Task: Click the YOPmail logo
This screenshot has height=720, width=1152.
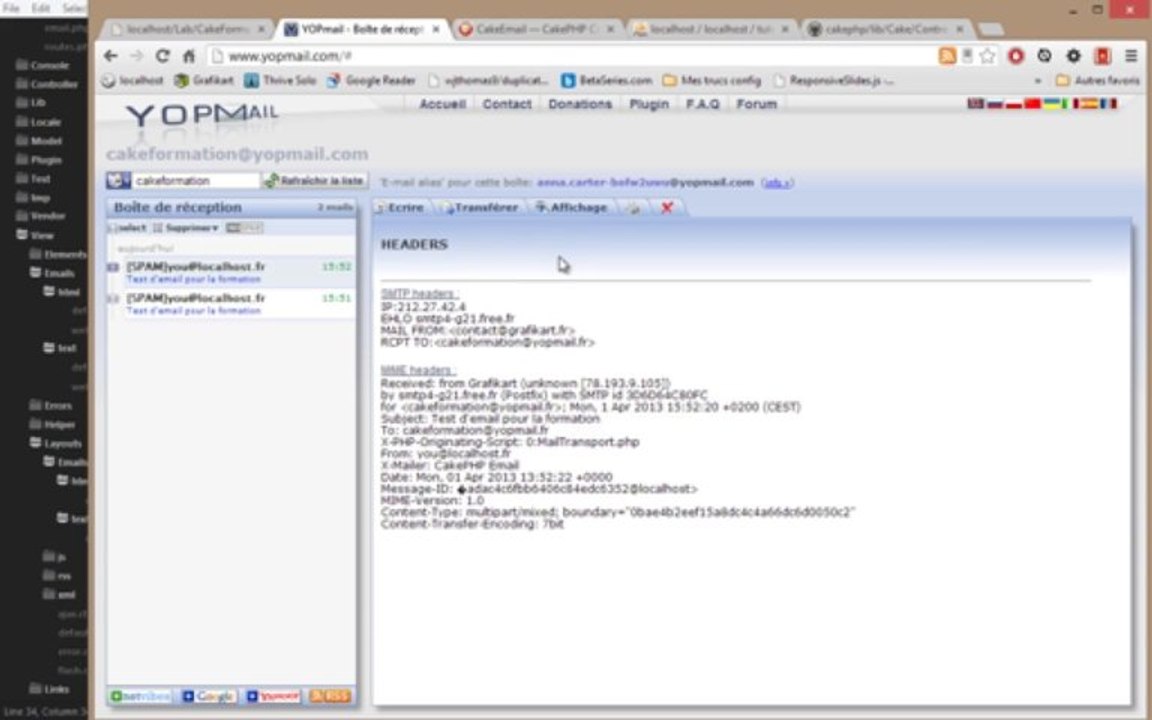Action: tap(202, 114)
